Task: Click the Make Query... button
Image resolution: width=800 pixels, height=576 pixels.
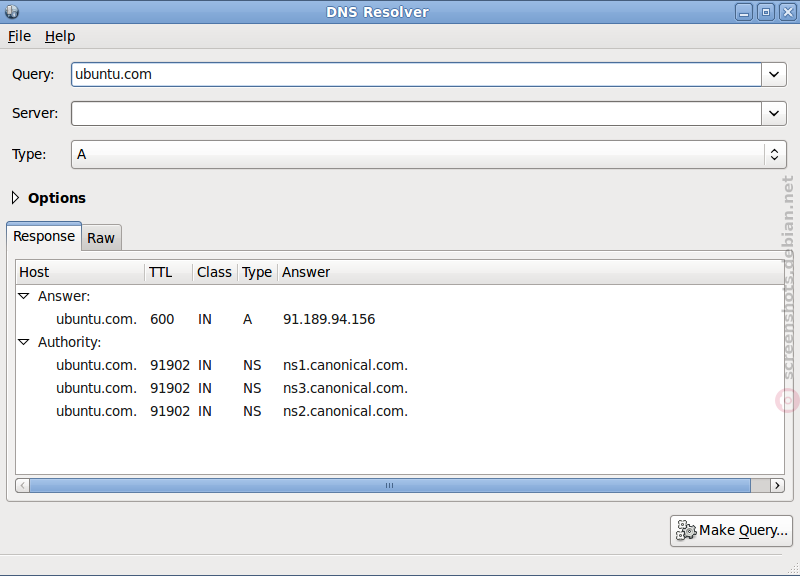Action: pyautogui.click(x=731, y=531)
